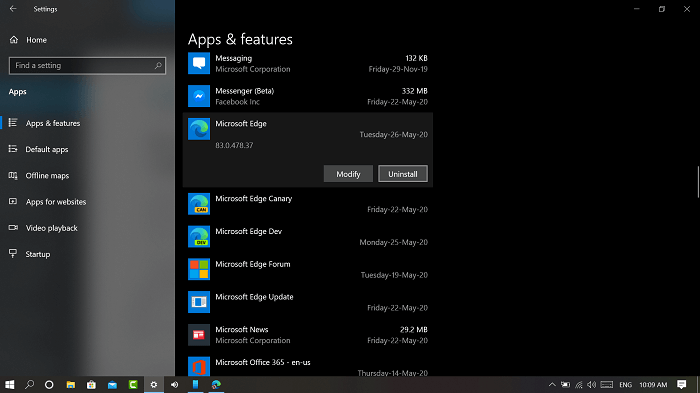Select the Microsoft Edge Forum entry name

coord(253,264)
